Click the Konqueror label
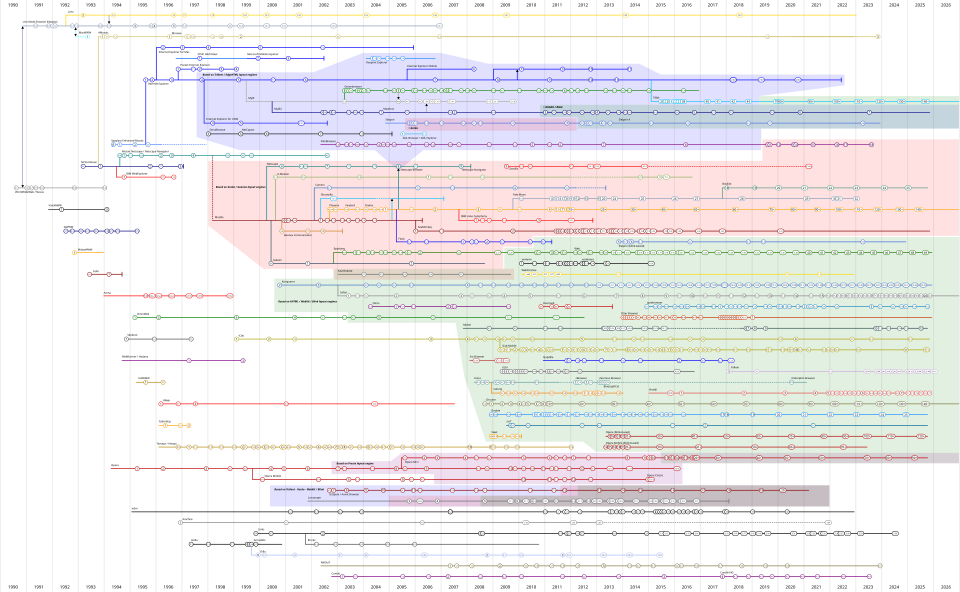Screen dimensions: 960x592 coord(287,281)
